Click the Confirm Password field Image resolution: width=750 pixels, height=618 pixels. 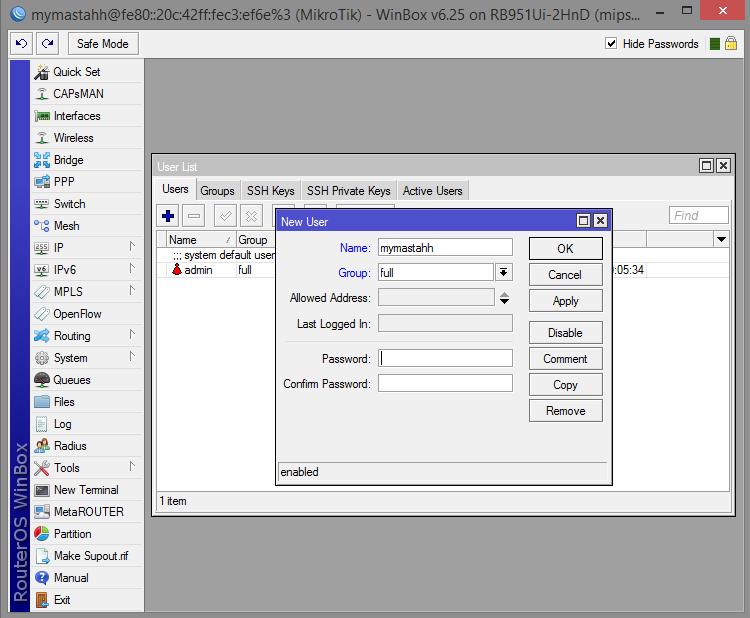pyautogui.click(x=445, y=383)
